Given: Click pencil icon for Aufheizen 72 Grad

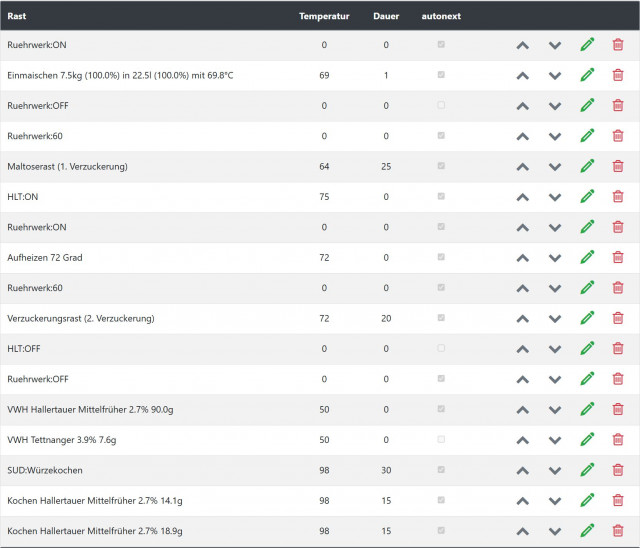Looking at the screenshot, I should 587,257.
